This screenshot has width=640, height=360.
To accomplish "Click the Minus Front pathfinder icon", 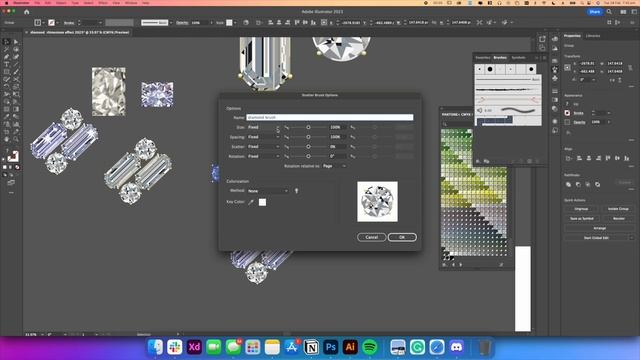I will pos(578,184).
